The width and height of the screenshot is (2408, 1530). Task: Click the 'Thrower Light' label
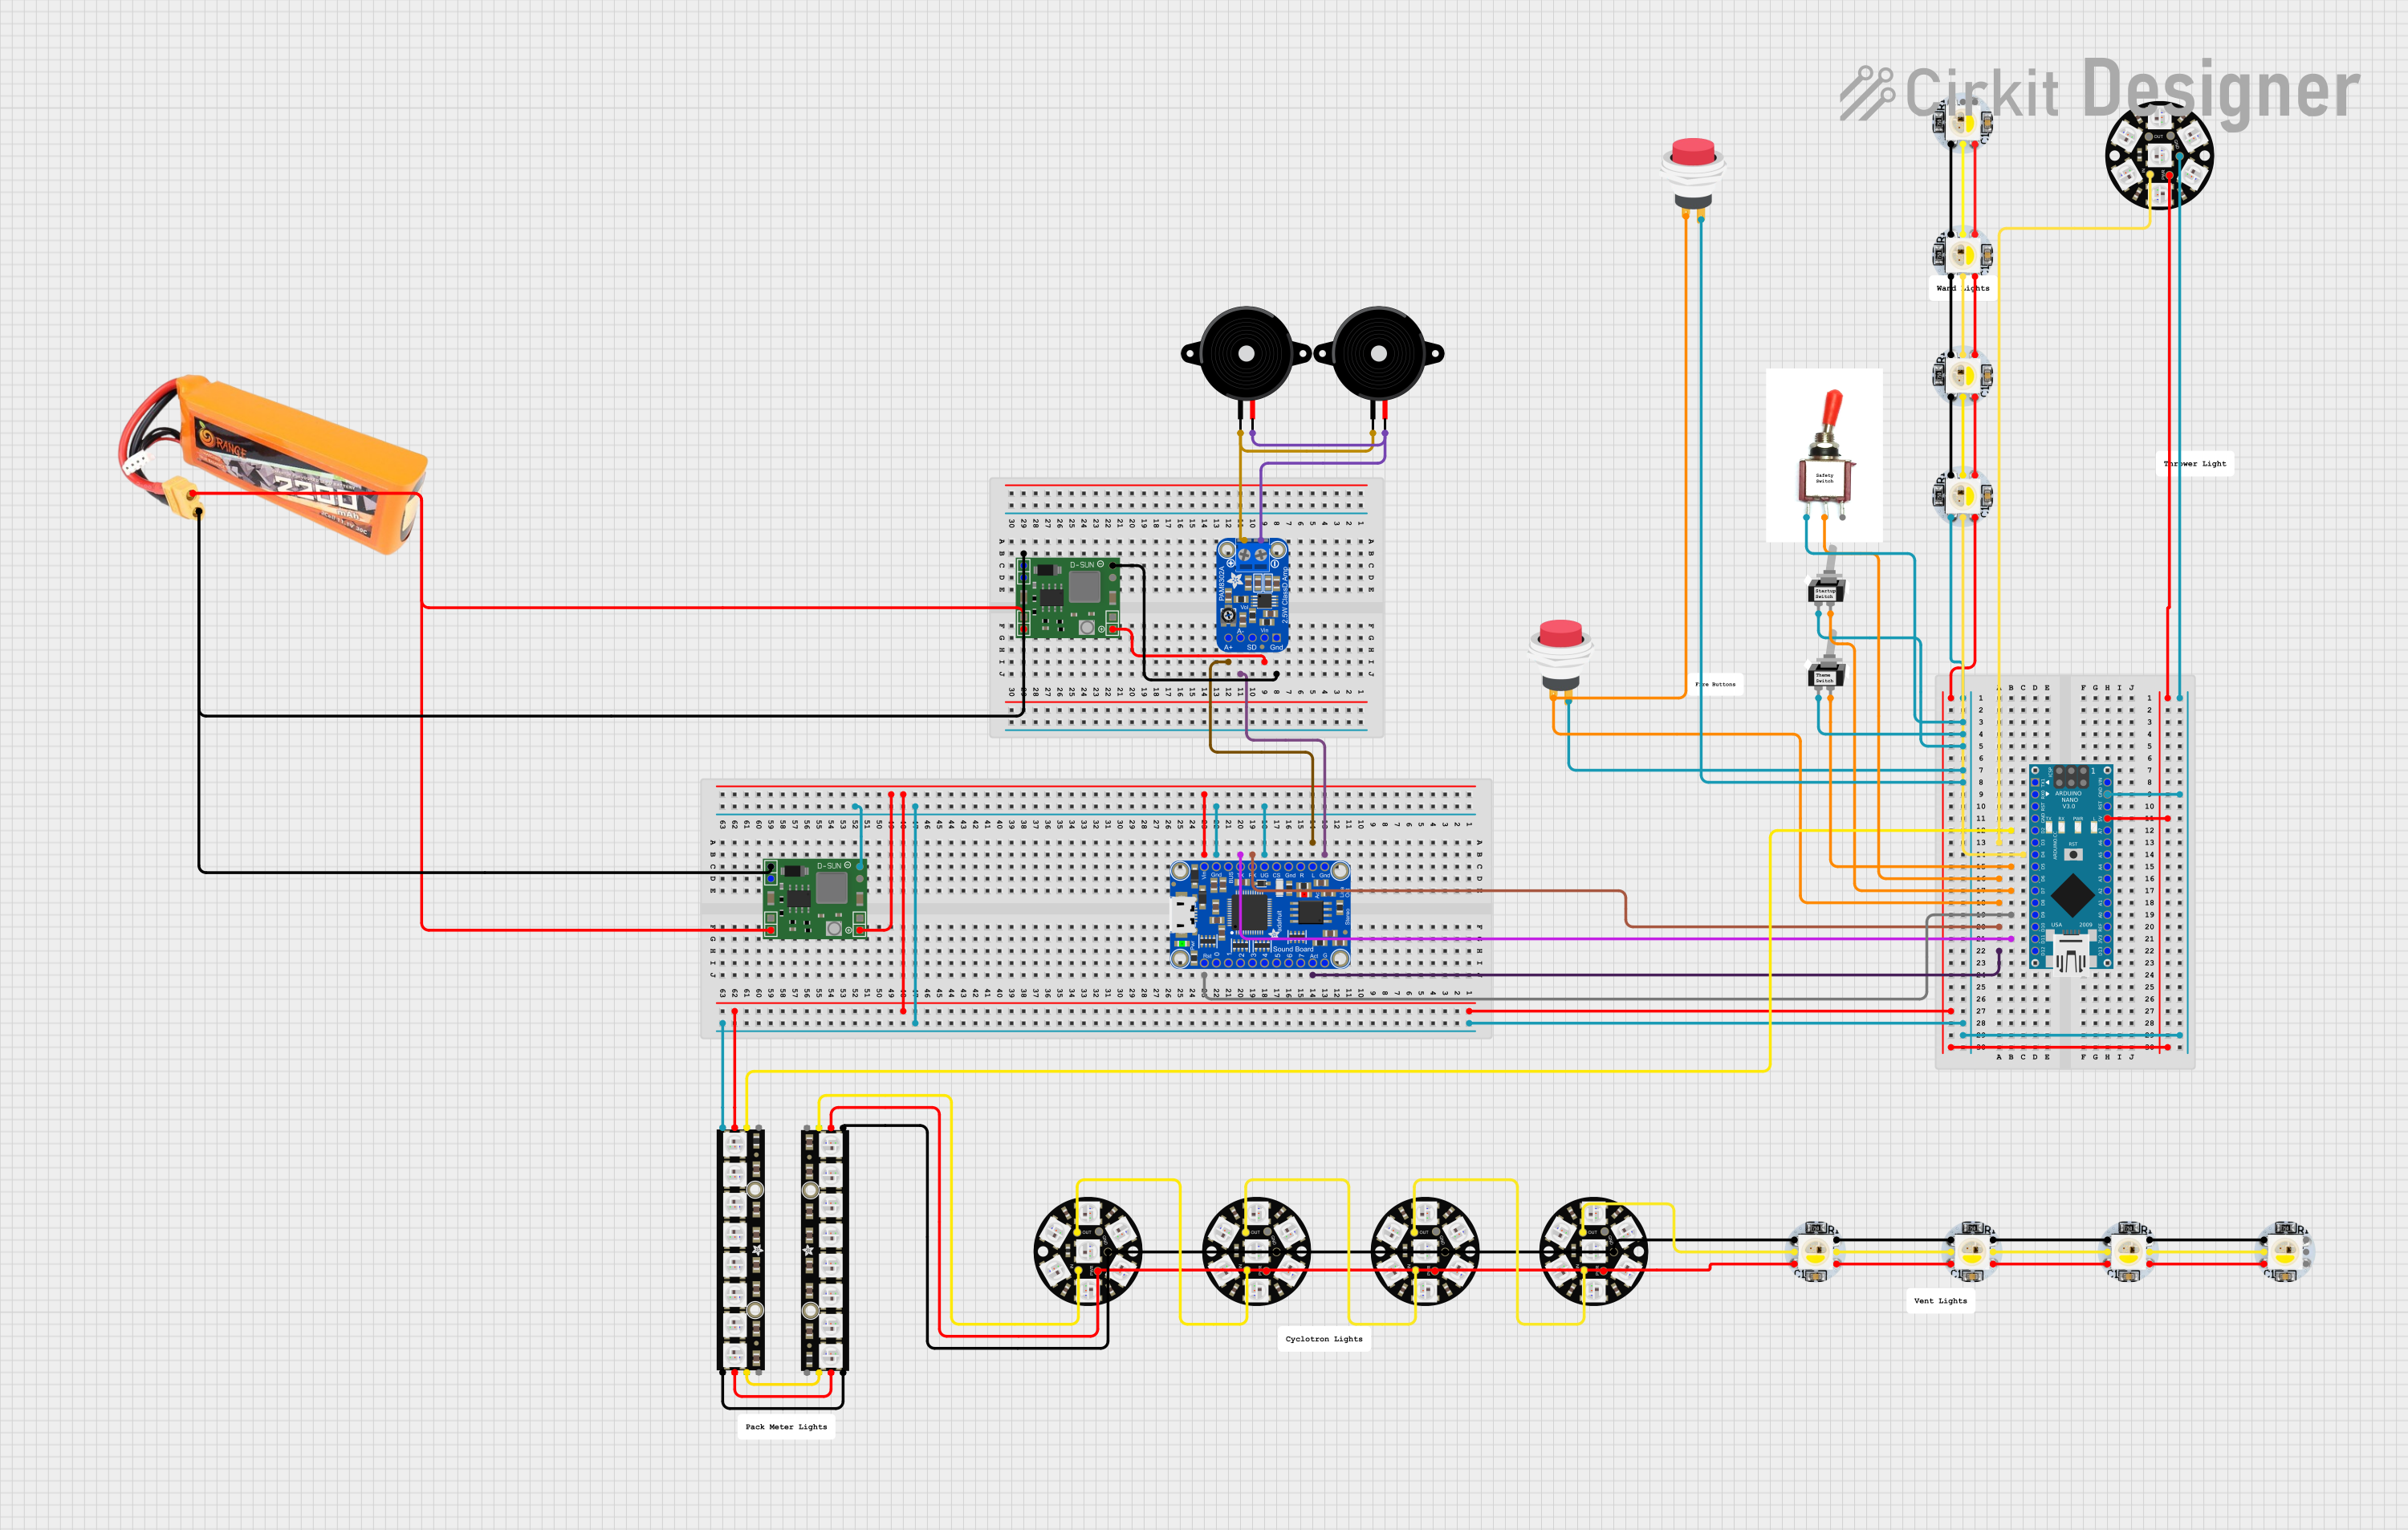(2195, 464)
